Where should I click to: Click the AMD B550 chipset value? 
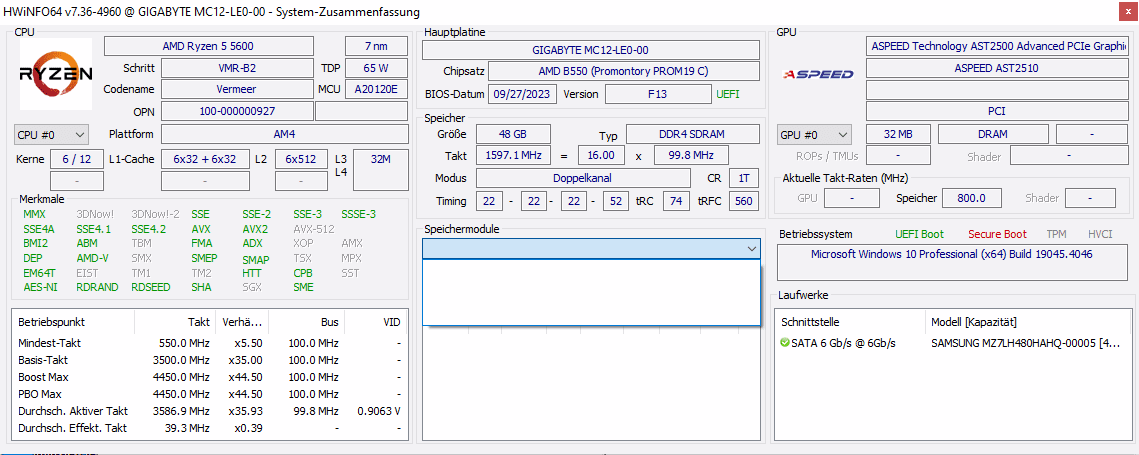click(624, 71)
